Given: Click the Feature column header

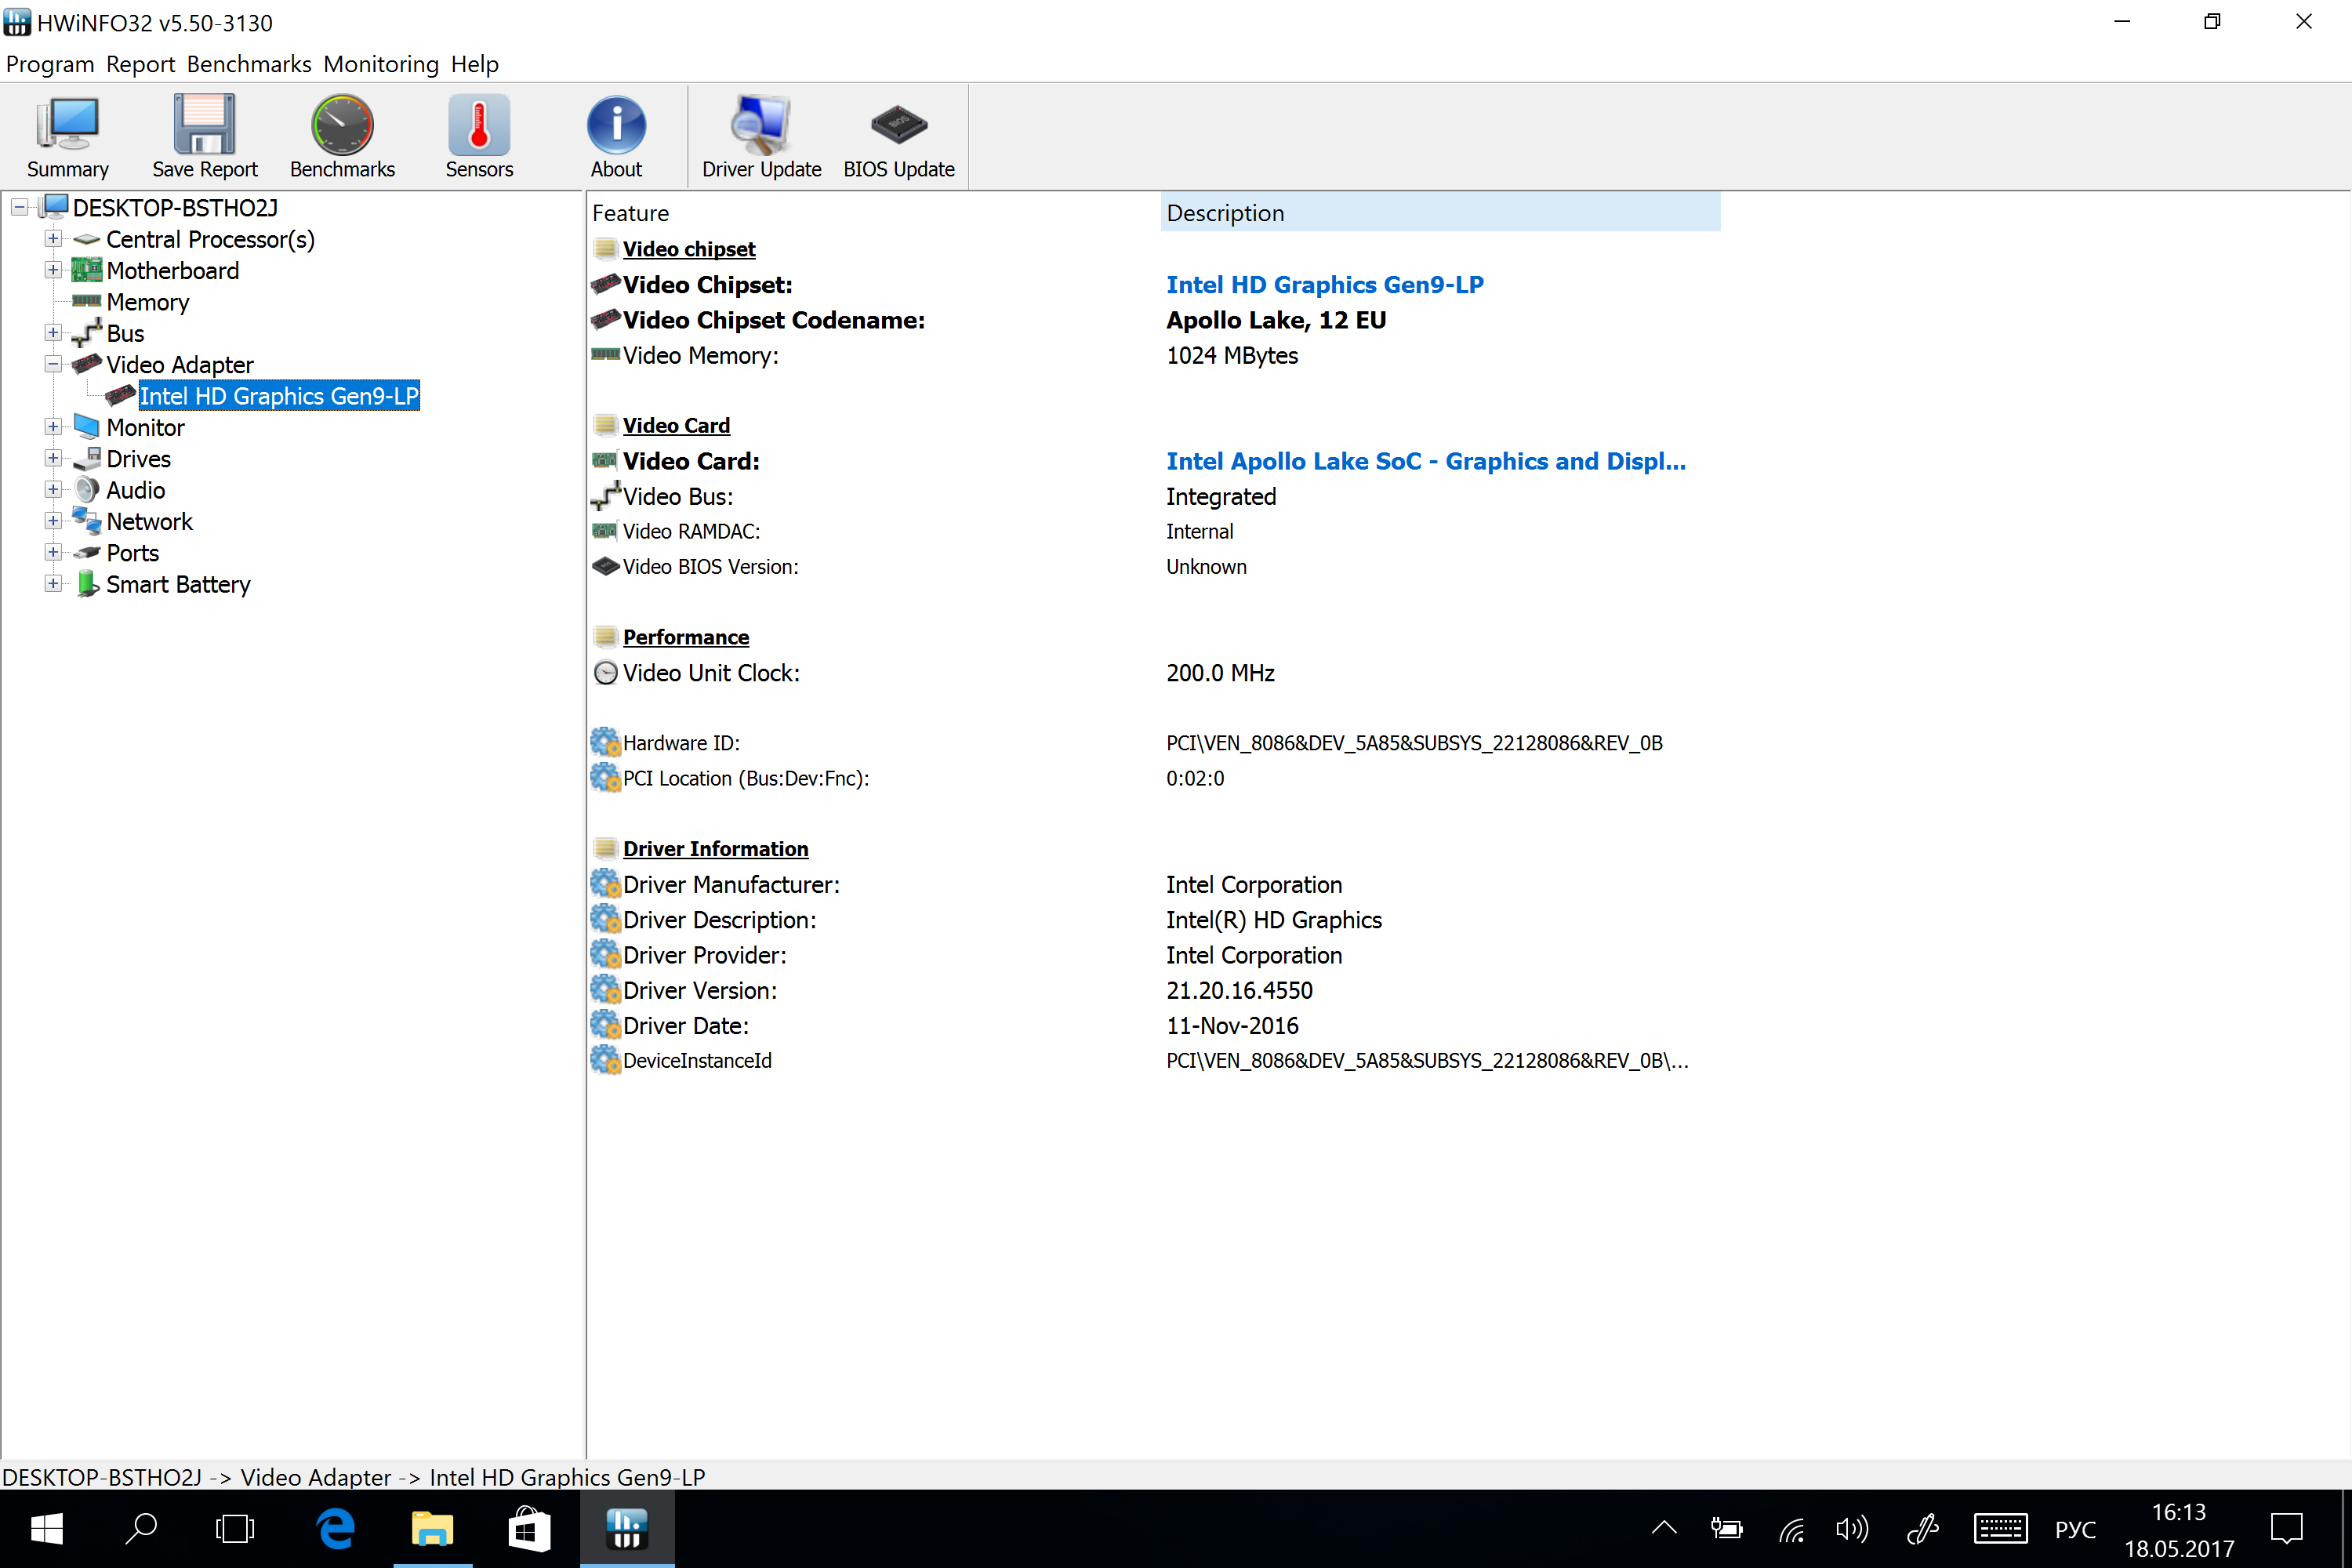Looking at the screenshot, I should (873, 213).
